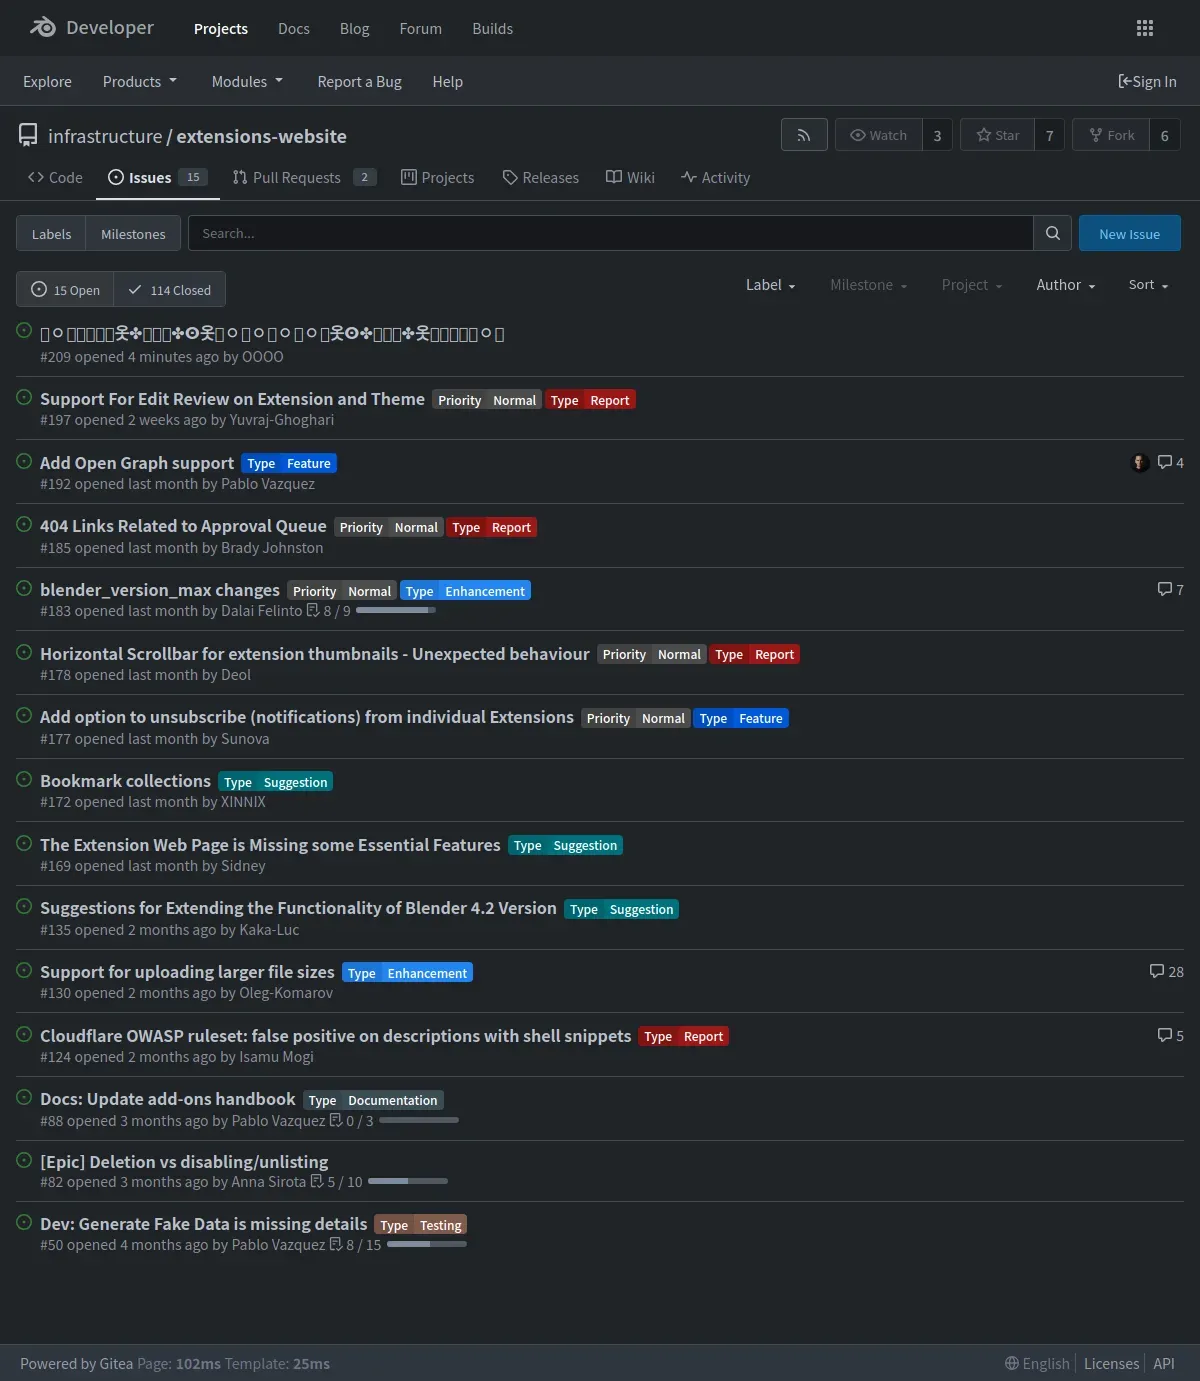The width and height of the screenshot is (1200, 1381).
Task: Click the stars count 7
Action: [1049, 135]
